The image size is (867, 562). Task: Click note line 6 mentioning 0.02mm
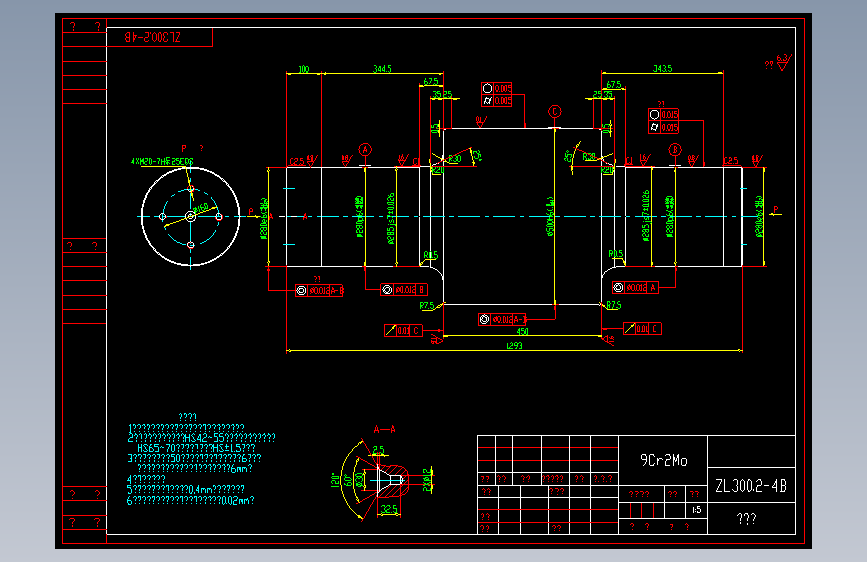[191, 500]
